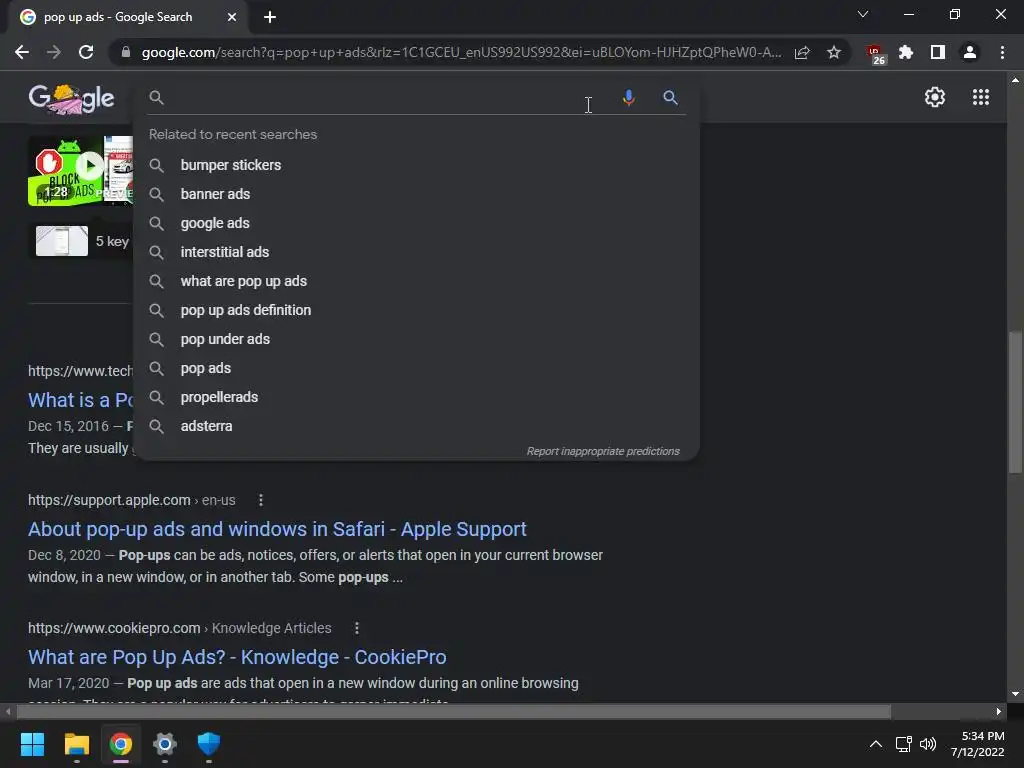1024x768 pixels.
Task: Open Settings from the taskbar
Action: 165,744
